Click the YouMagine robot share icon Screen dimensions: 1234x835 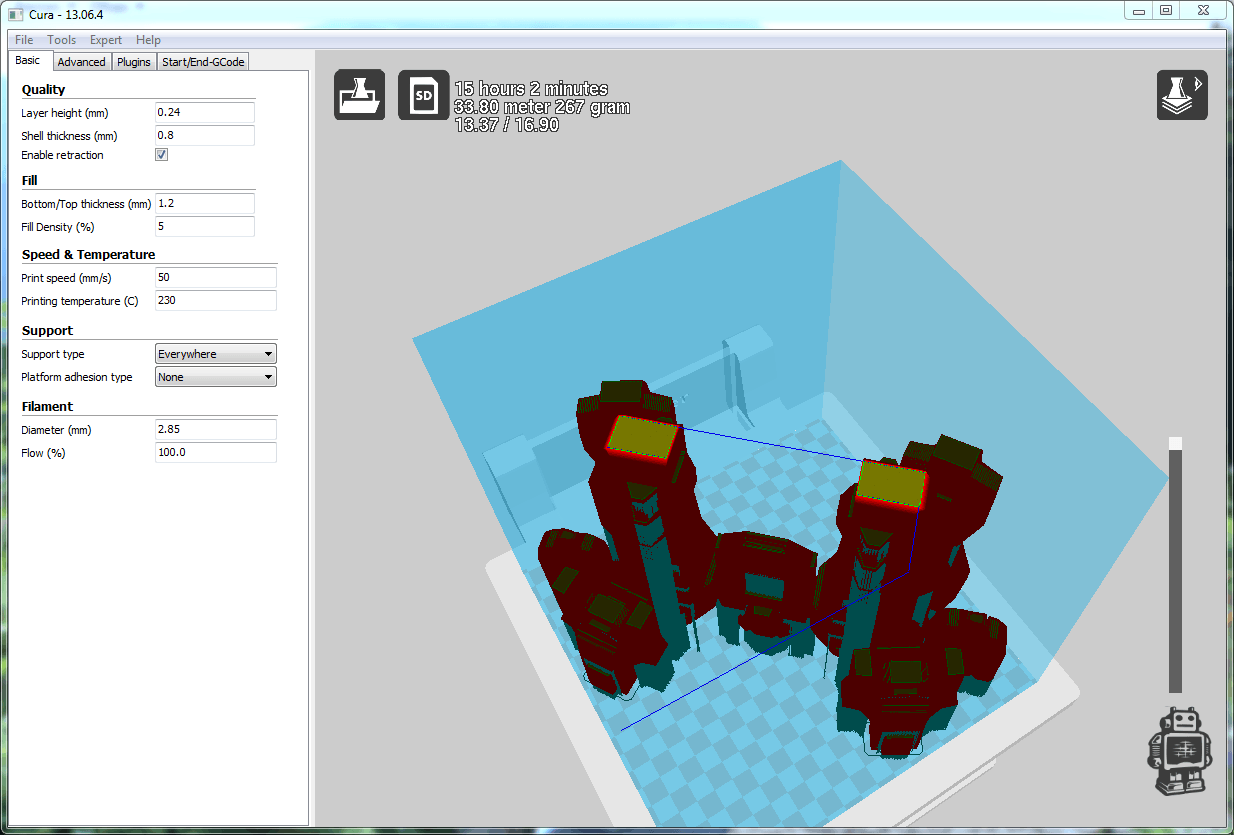click(x=1179, y=753)
